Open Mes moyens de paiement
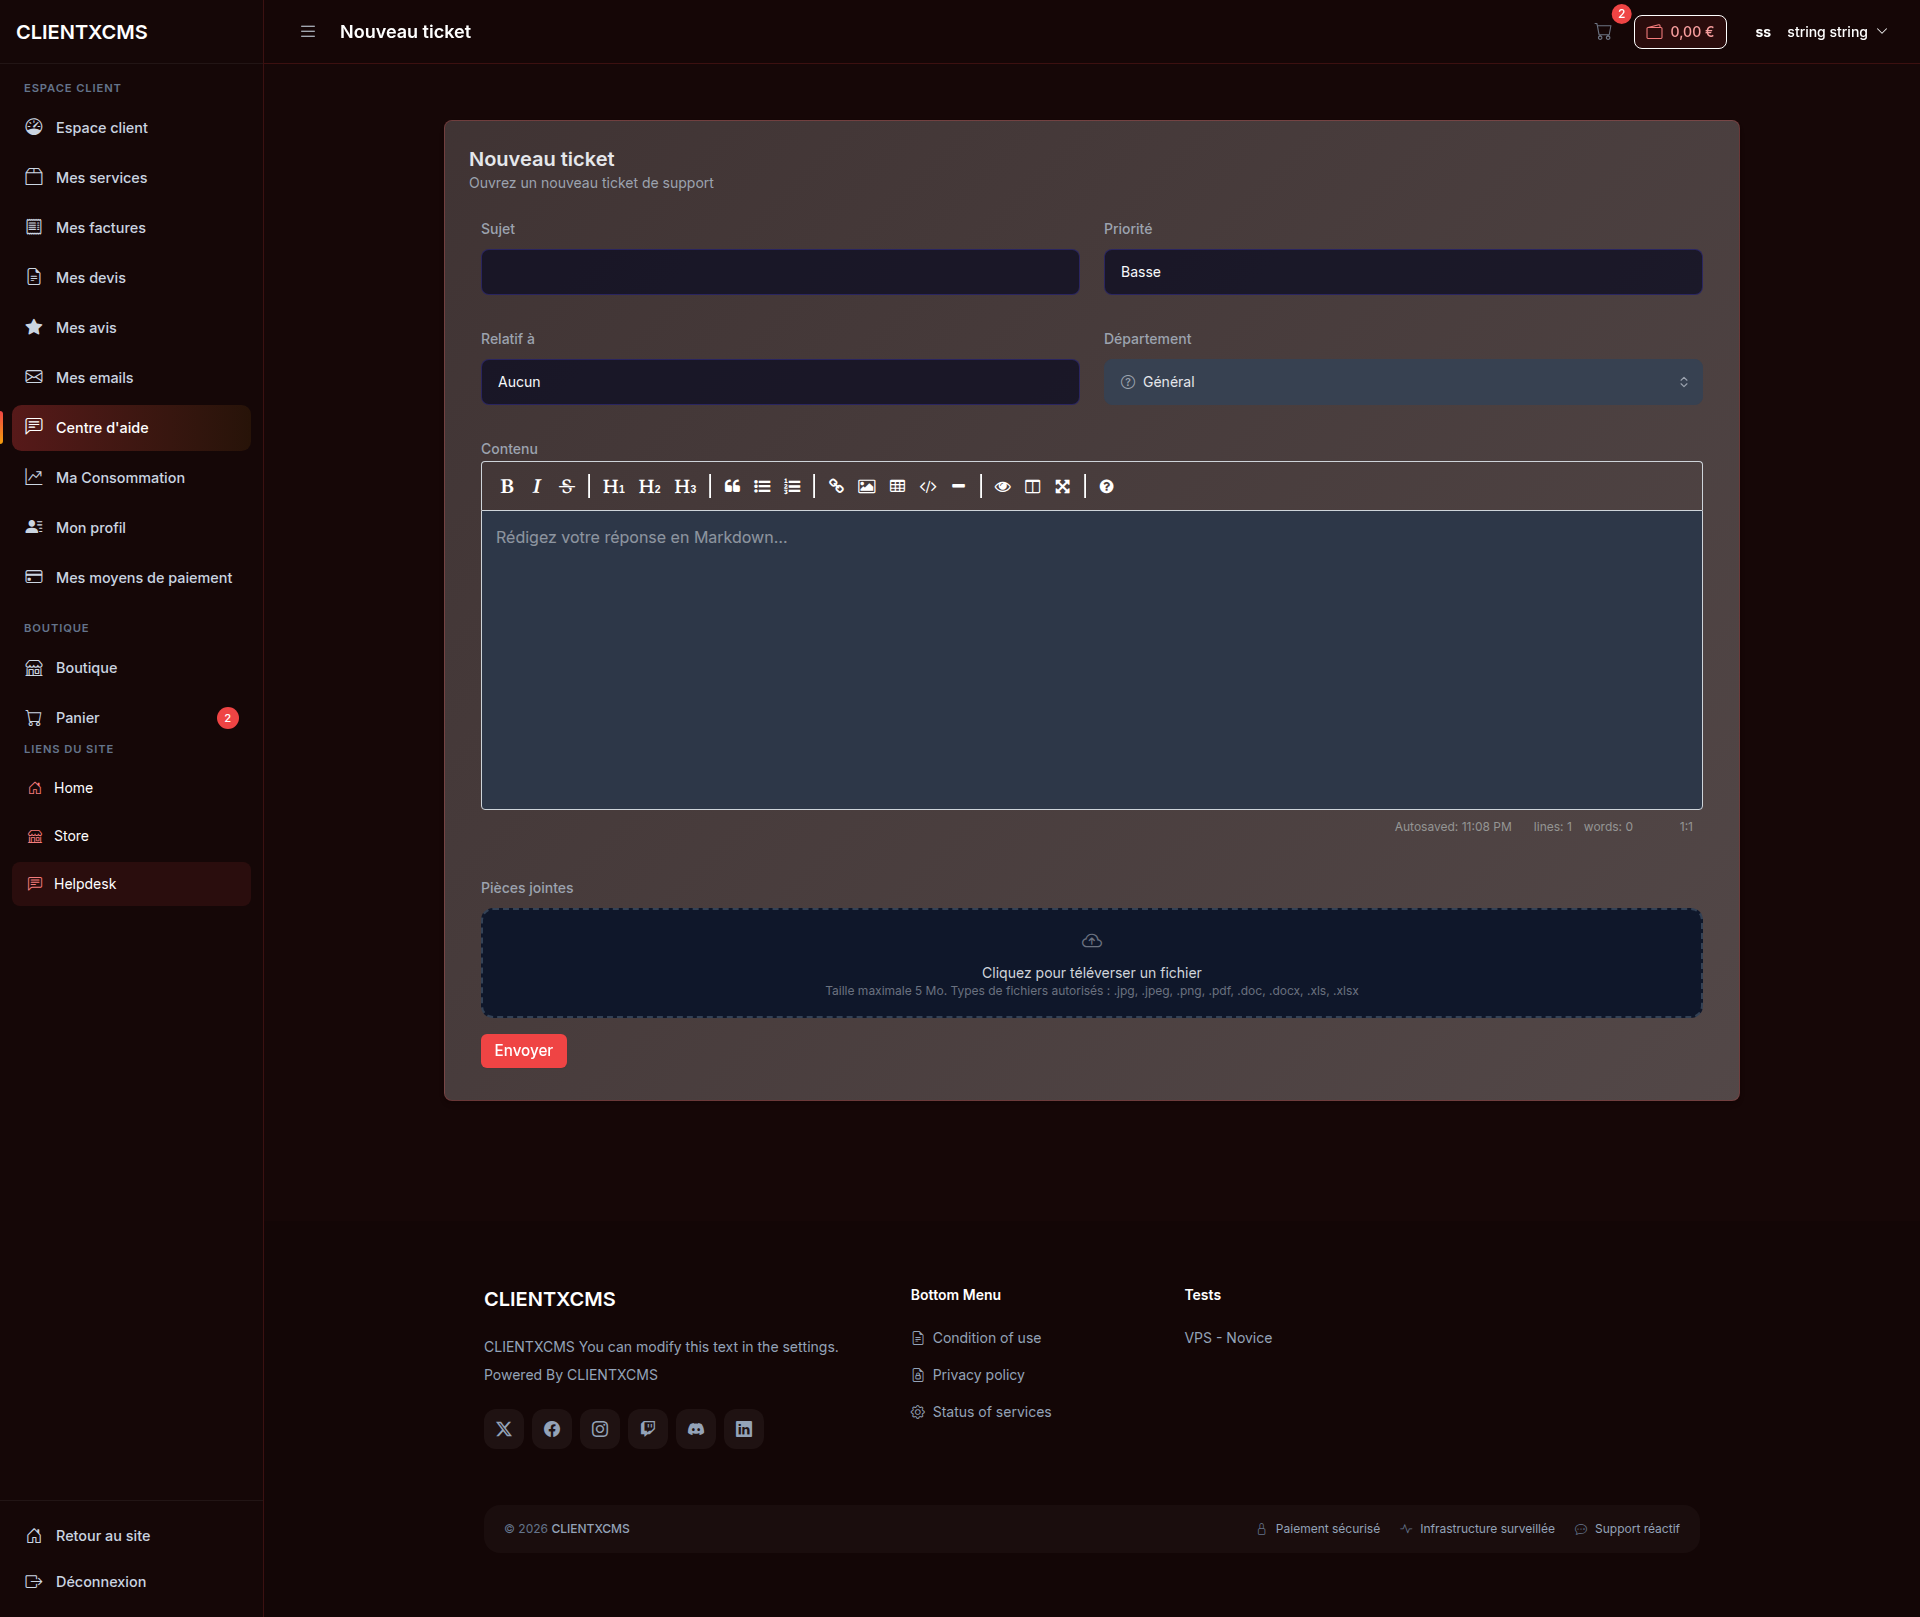 point(131,578)
